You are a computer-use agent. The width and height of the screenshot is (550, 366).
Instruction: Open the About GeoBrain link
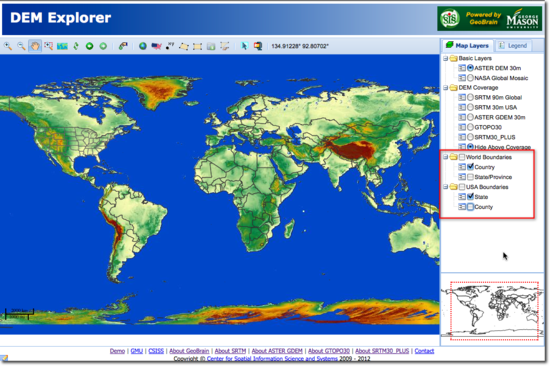189,351
